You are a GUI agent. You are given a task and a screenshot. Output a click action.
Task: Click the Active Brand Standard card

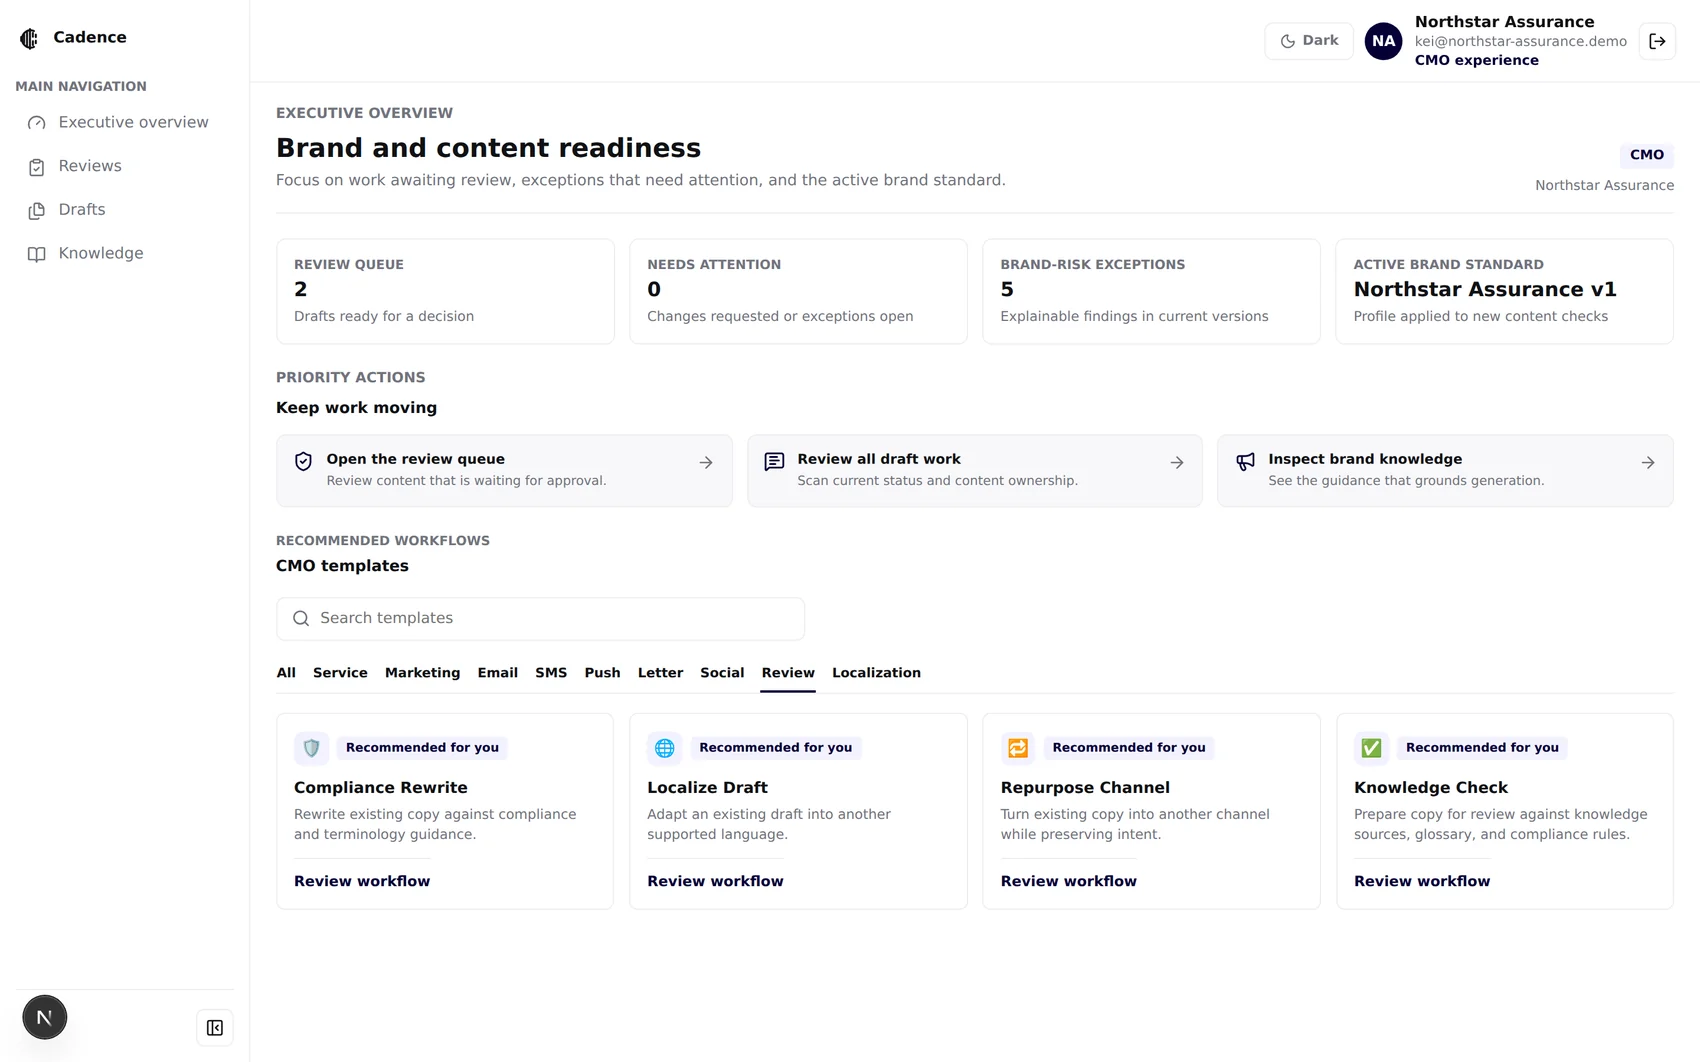pyautogui.click(x=1504, y=291)
